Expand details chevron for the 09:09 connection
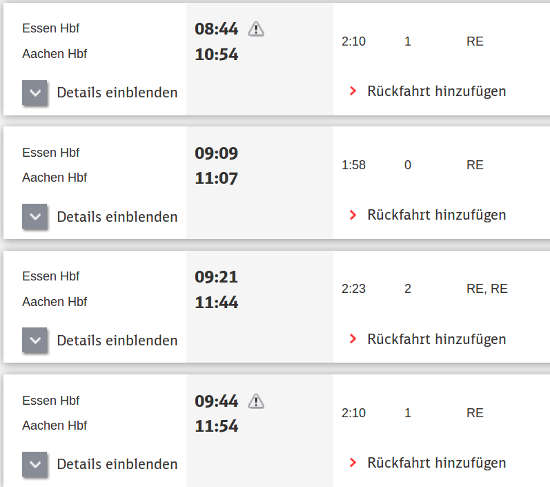This screenshot has width=550, height=487. 35,217
